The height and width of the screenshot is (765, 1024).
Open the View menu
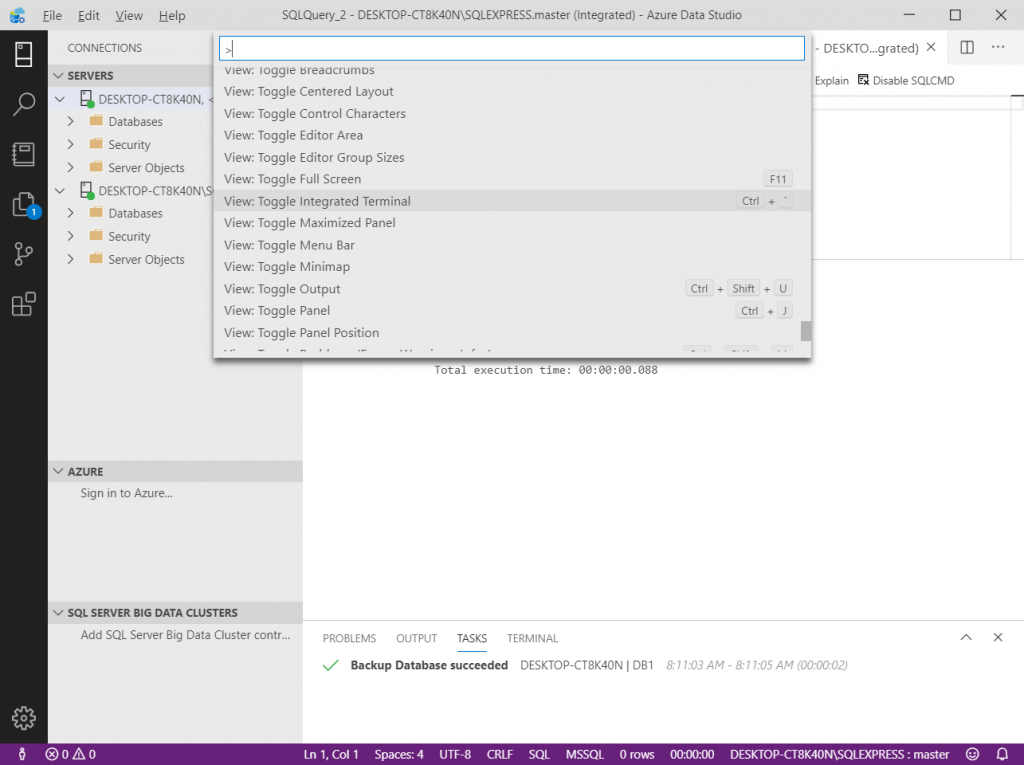pyautogui.click(x=129, y=15)
